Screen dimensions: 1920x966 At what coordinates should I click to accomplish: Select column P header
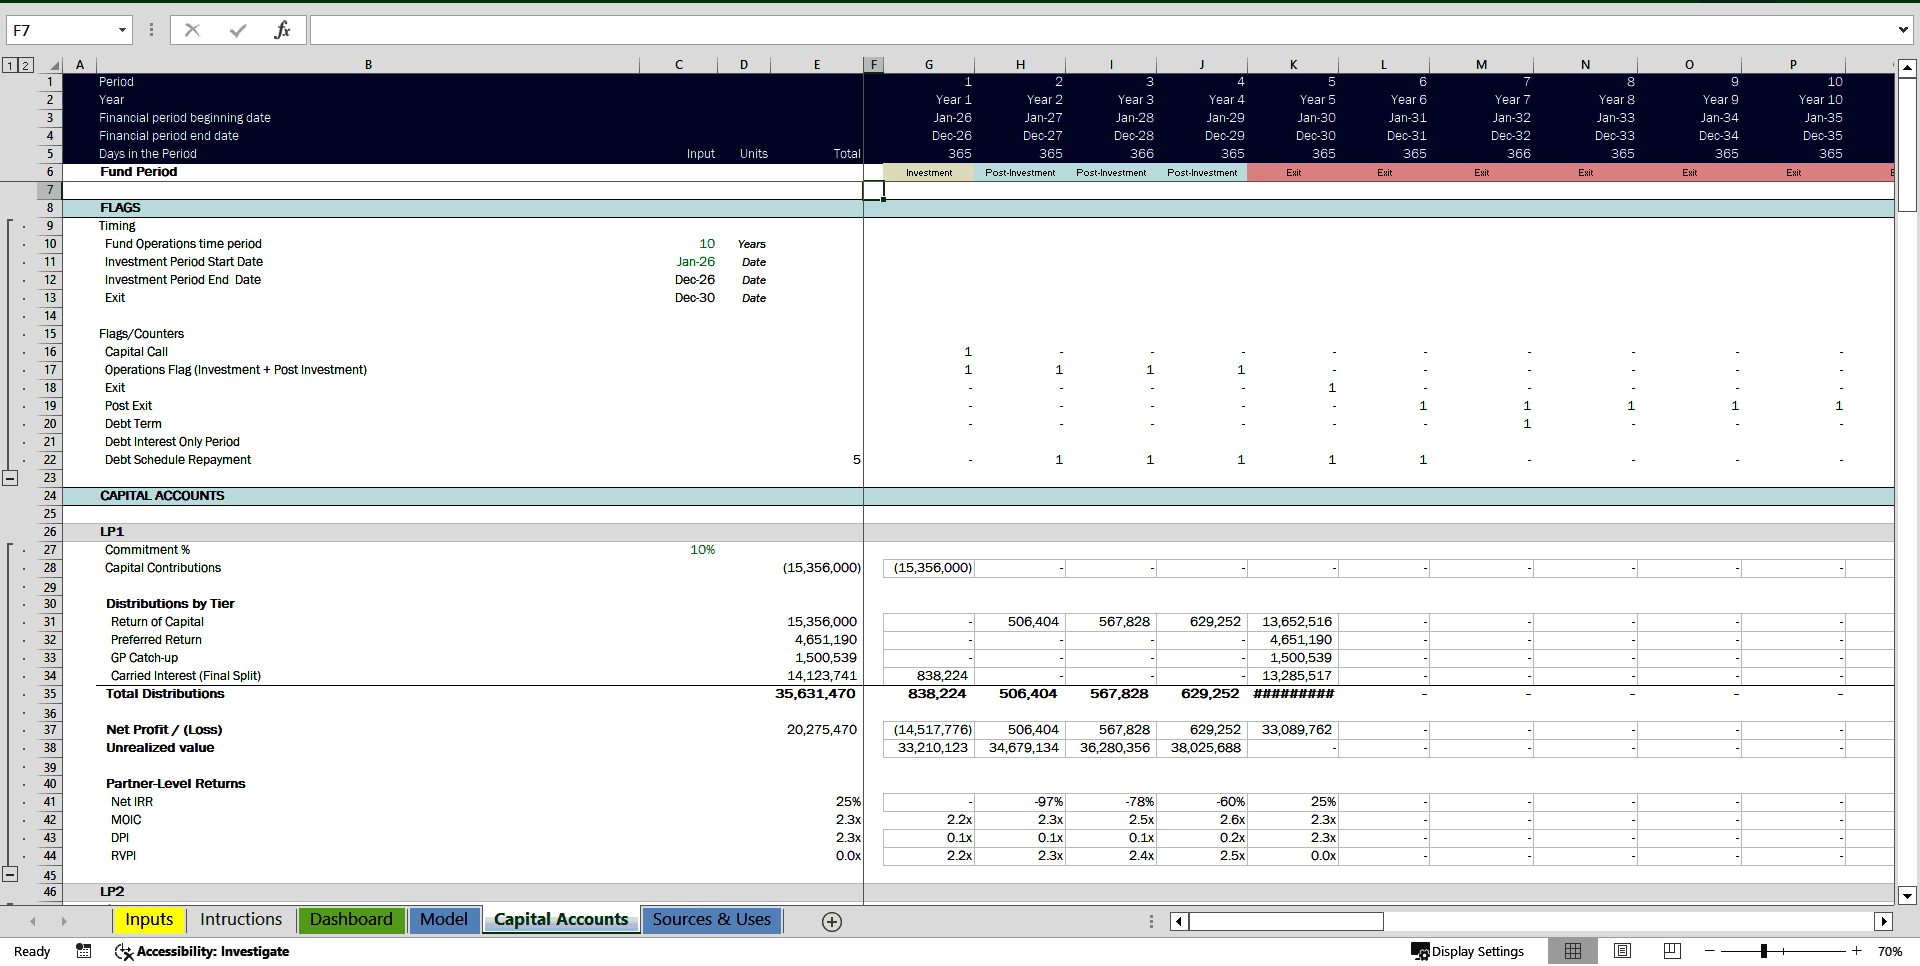click(1793, 65)
